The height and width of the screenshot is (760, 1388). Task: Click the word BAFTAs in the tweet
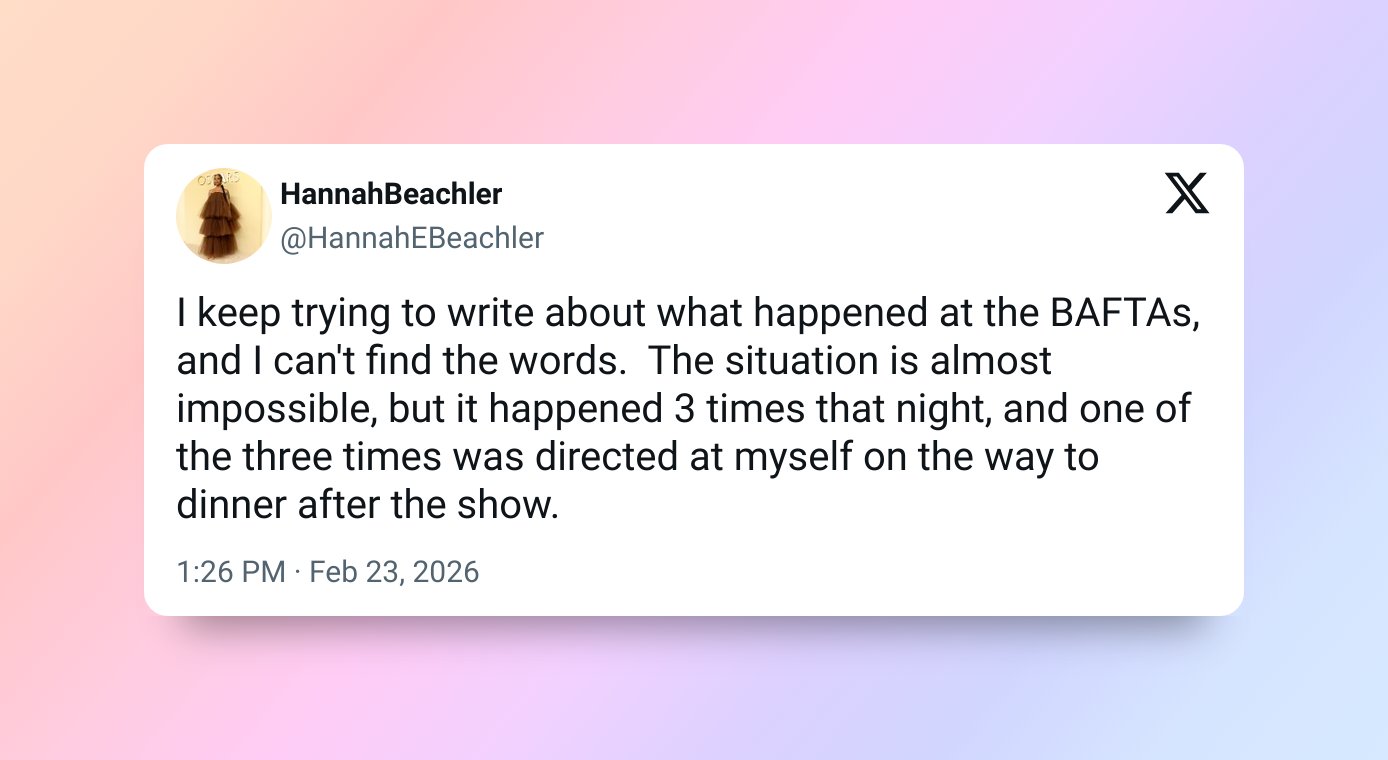click(x=1124, y=313)
